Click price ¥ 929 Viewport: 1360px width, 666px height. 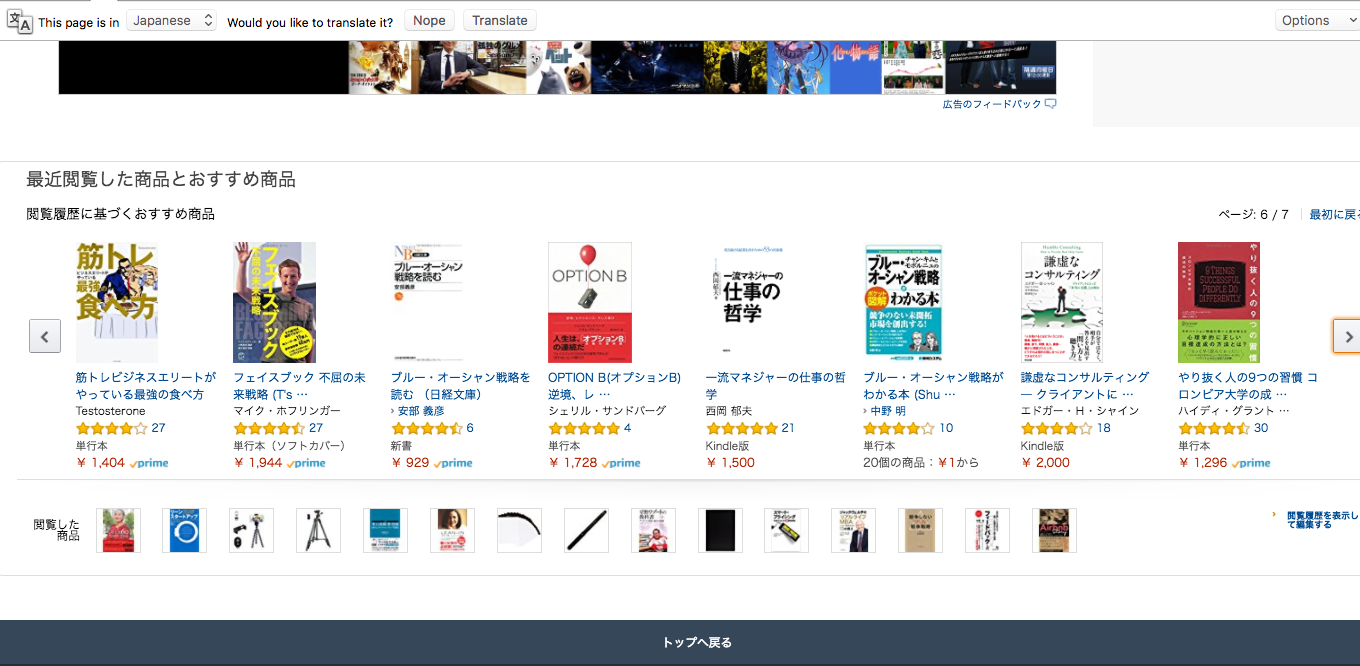(x=410, y=463)
